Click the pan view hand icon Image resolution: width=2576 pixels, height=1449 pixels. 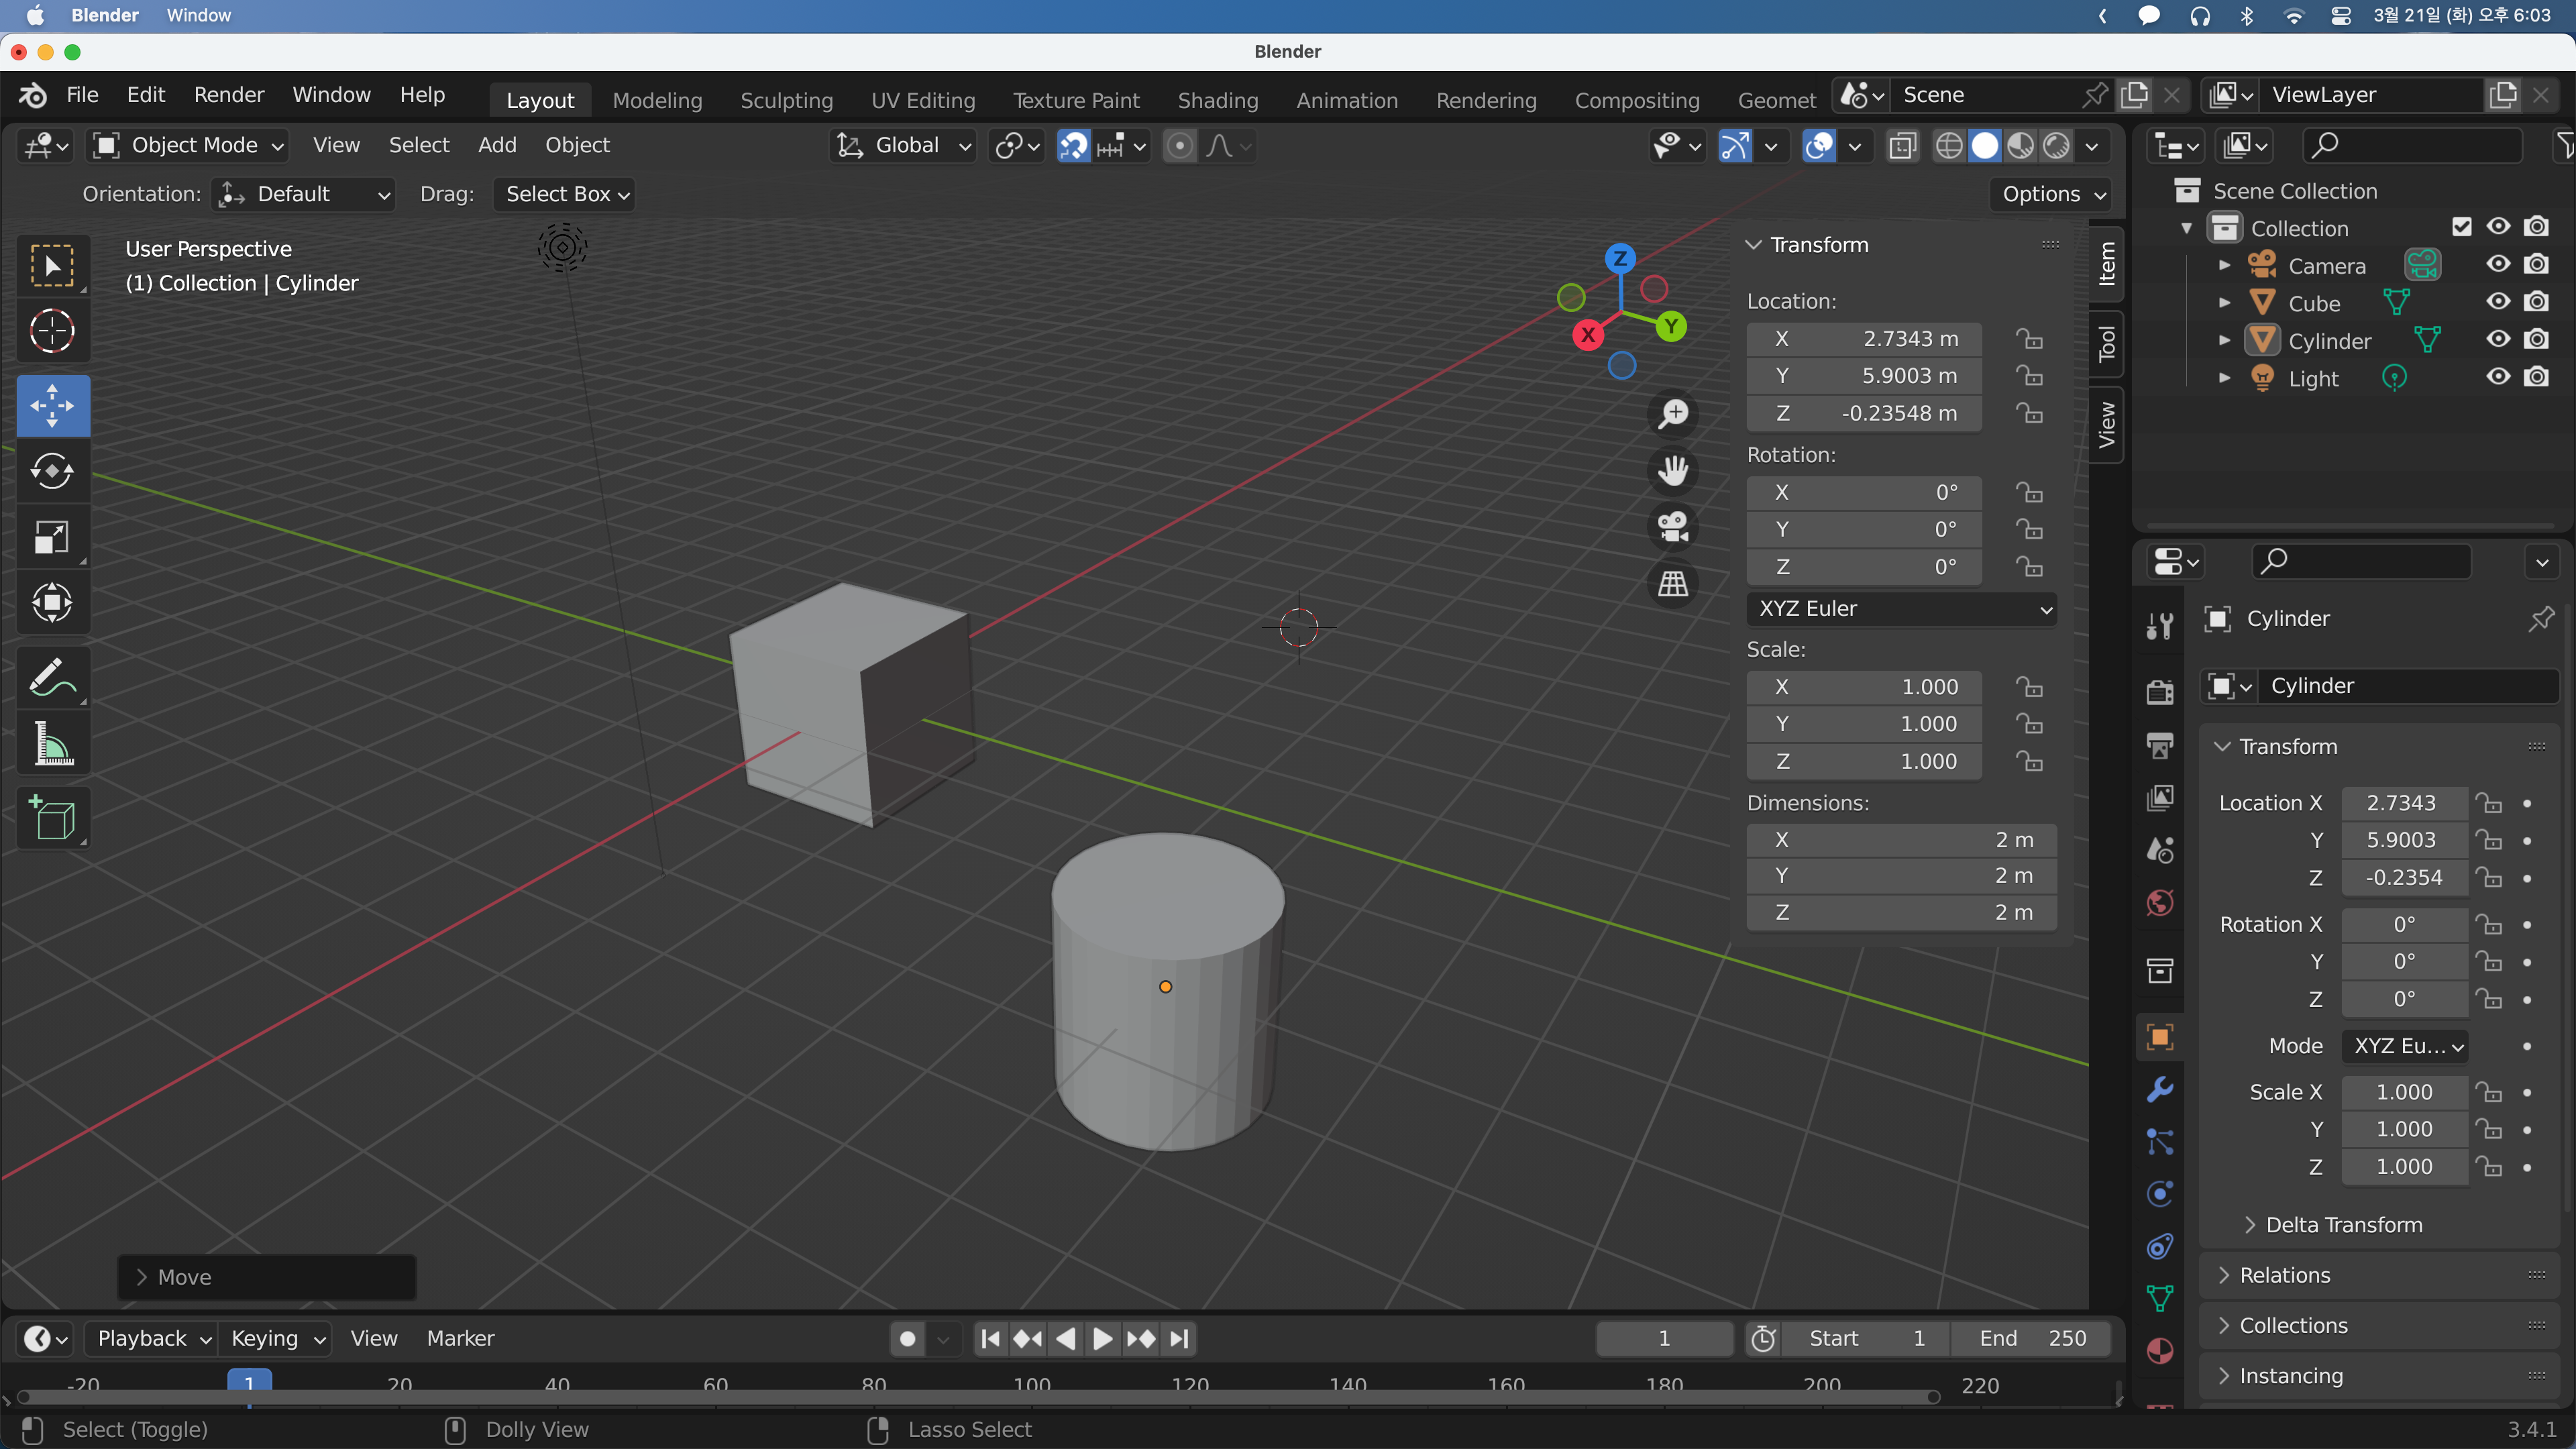(1673, 470)
